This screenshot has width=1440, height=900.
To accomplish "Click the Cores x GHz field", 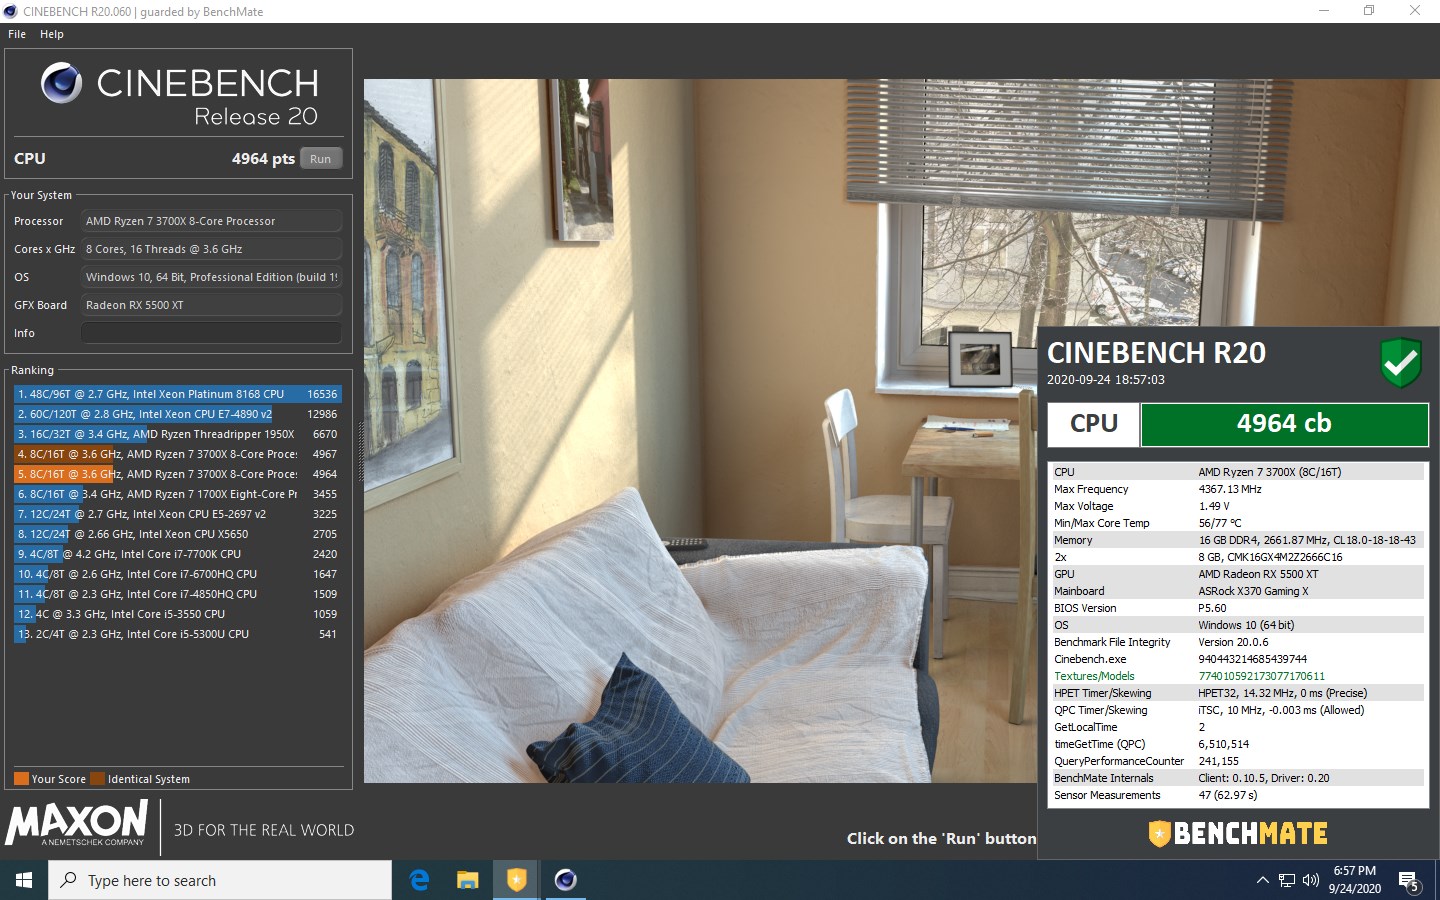I will 211,249.
